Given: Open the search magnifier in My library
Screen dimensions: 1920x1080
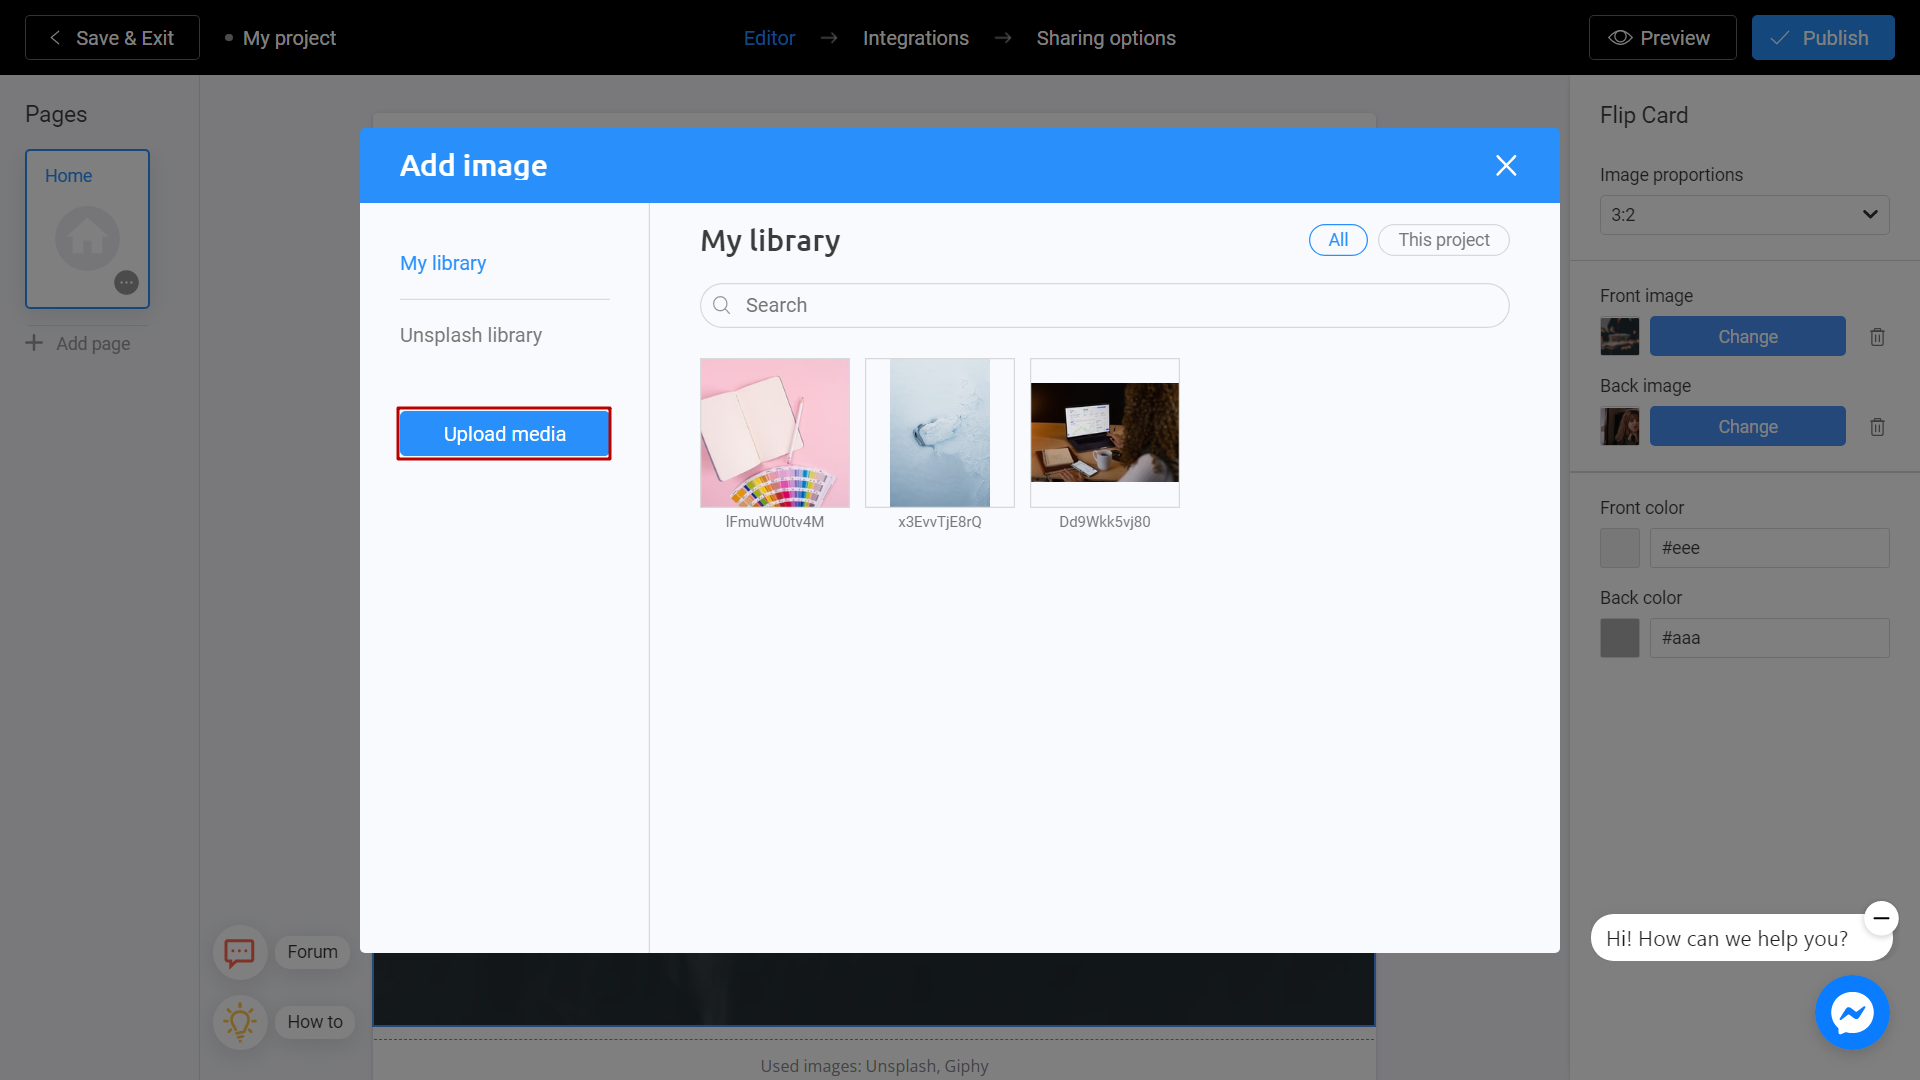Looking at the screenshot, I should 722,305.
